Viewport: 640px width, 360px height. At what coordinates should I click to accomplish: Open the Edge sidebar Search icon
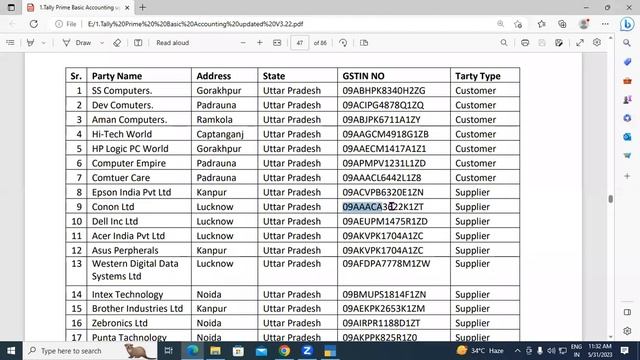[x=627, y=43]
